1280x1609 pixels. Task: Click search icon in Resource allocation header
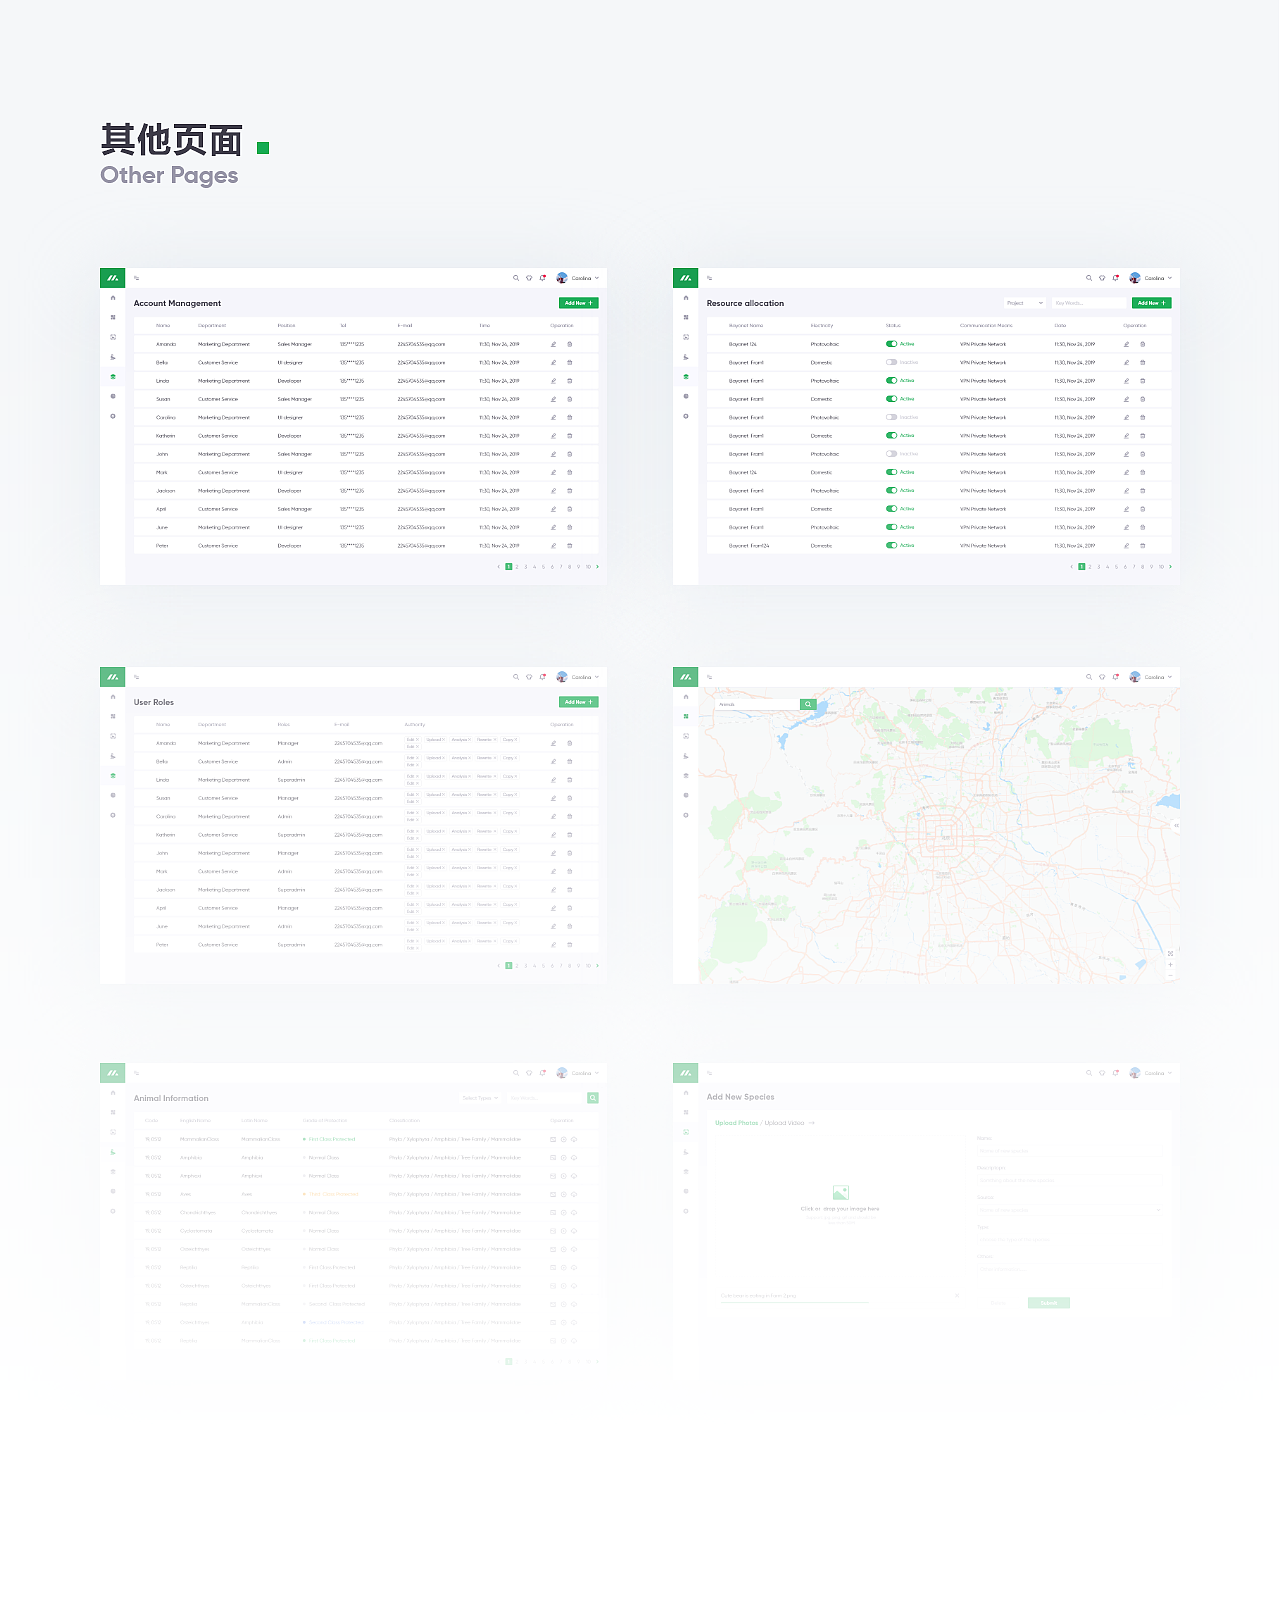pos(1089,278)
